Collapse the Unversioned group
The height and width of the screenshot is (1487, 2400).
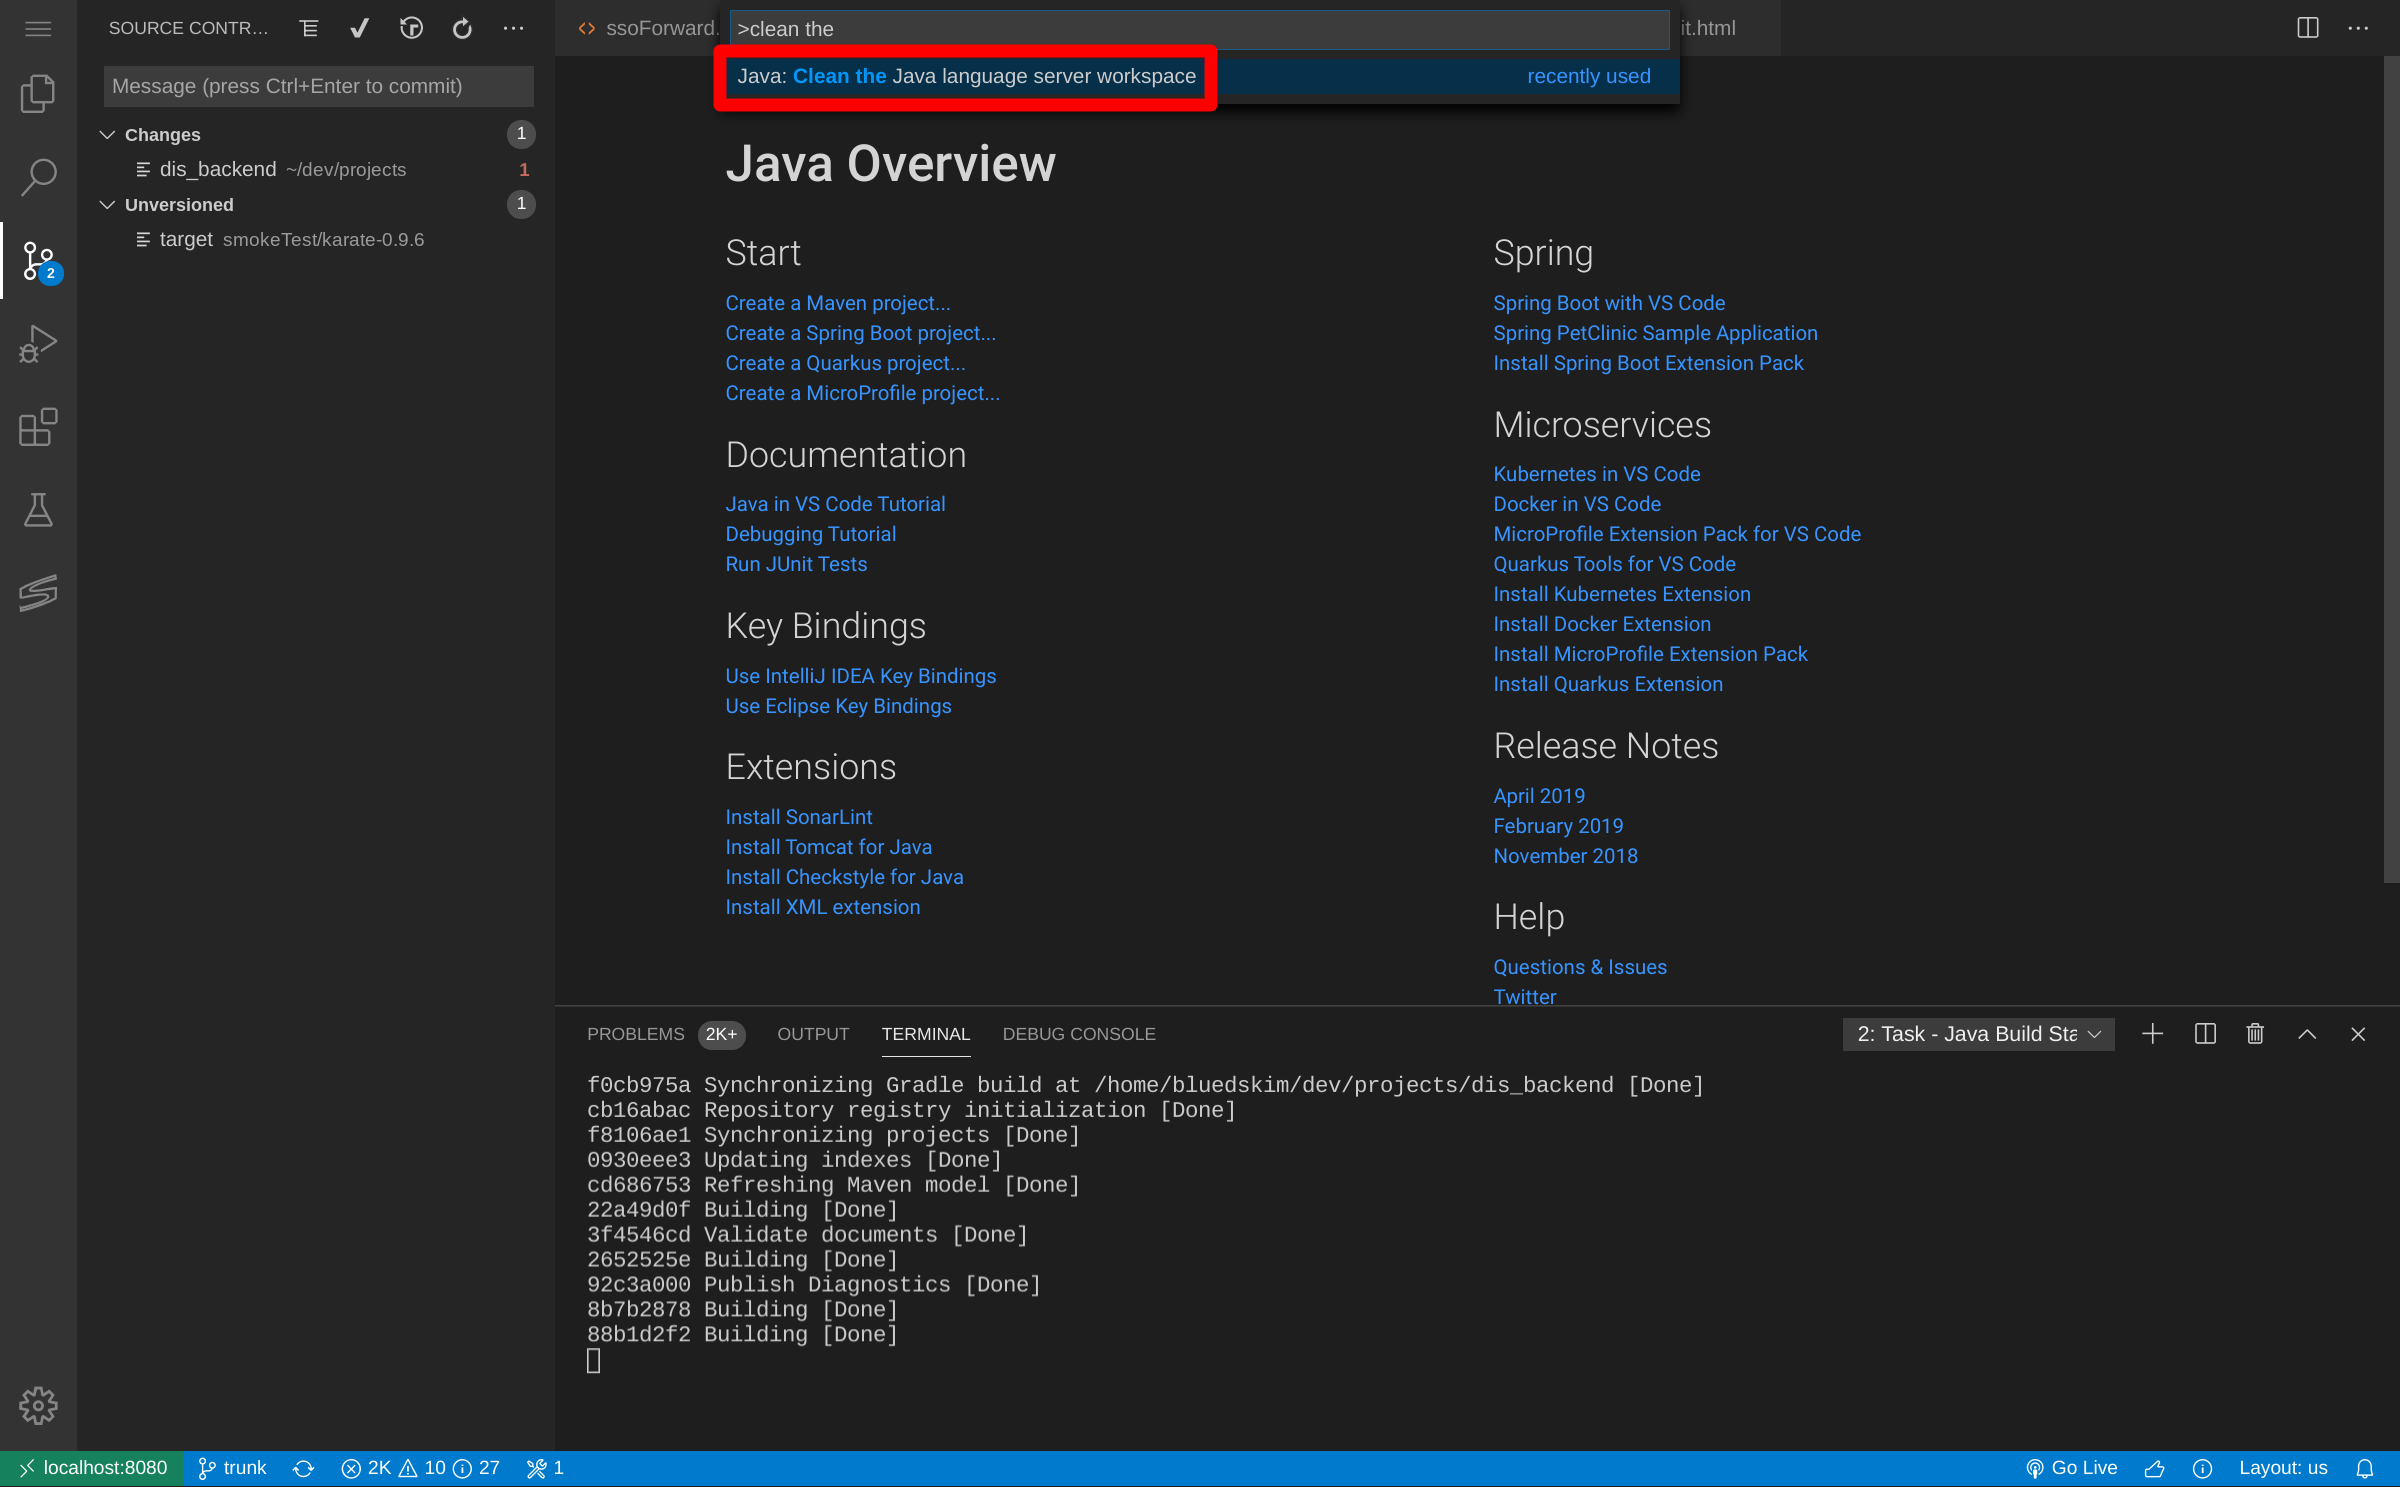[x=108, y=204]
